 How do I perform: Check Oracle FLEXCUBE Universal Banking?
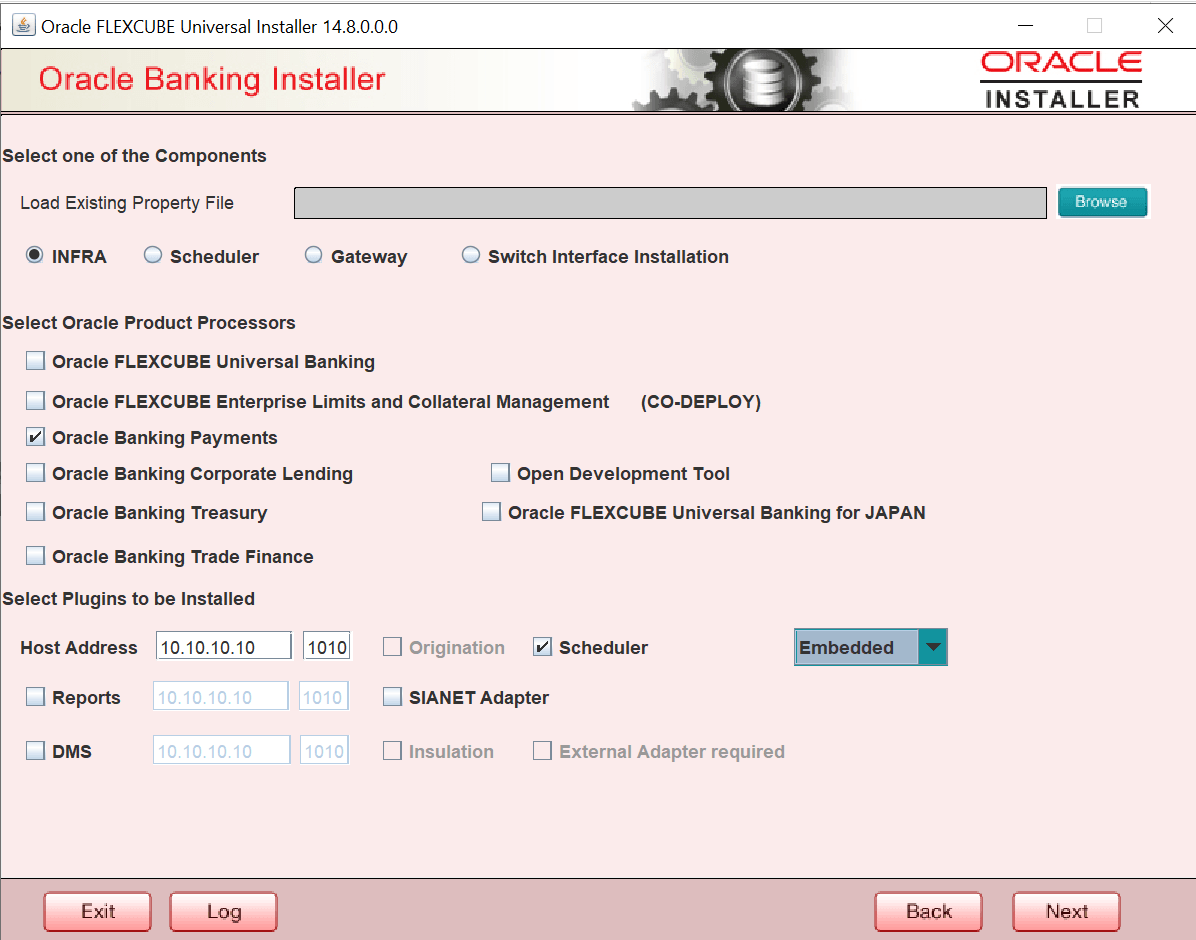[x=35, y=360]
